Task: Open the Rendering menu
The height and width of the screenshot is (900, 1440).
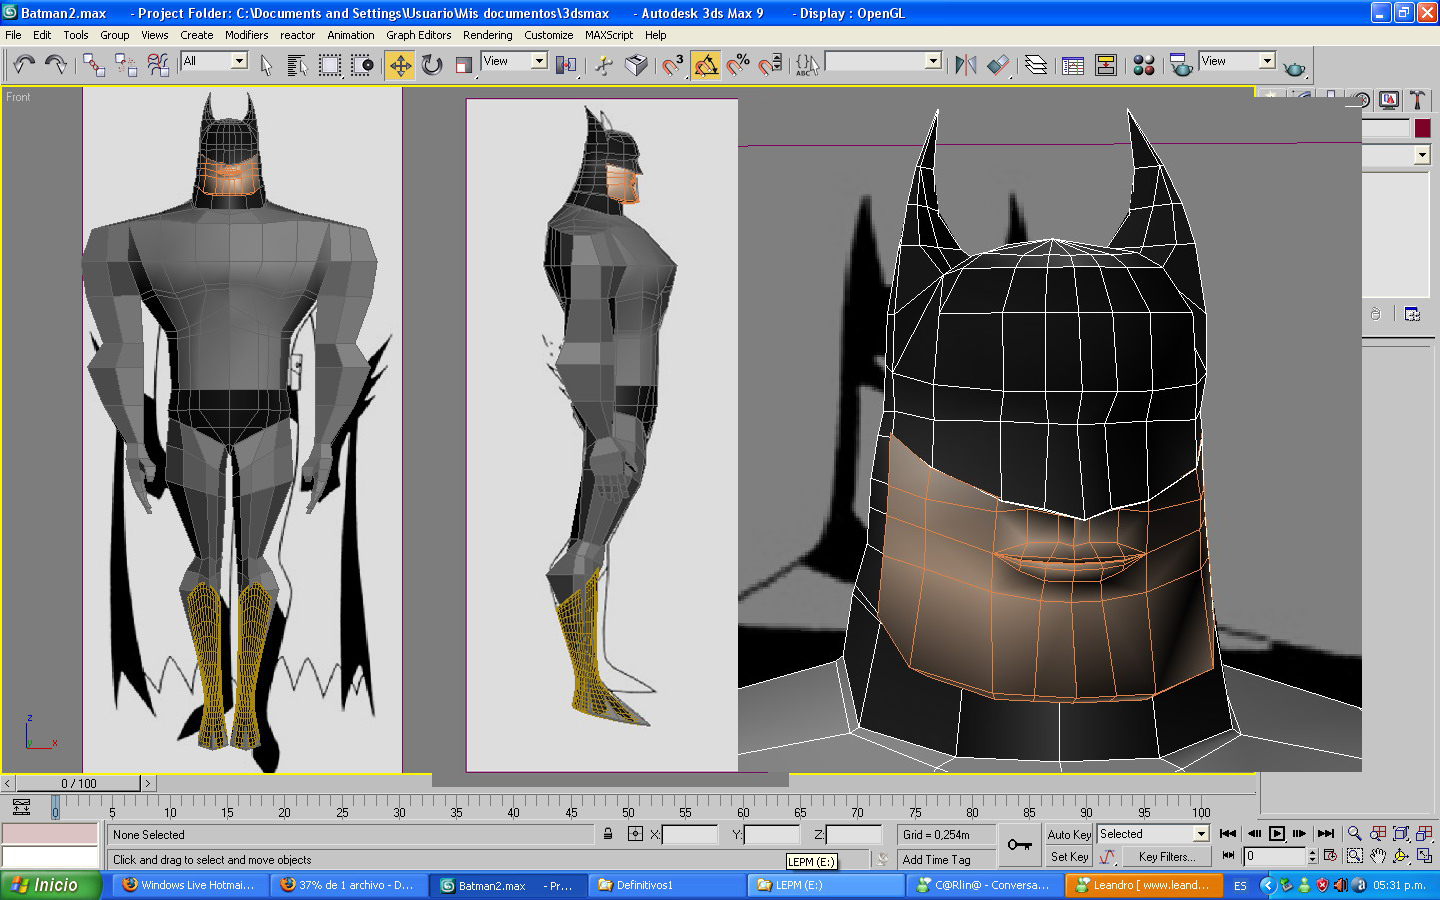Action: 487,35
